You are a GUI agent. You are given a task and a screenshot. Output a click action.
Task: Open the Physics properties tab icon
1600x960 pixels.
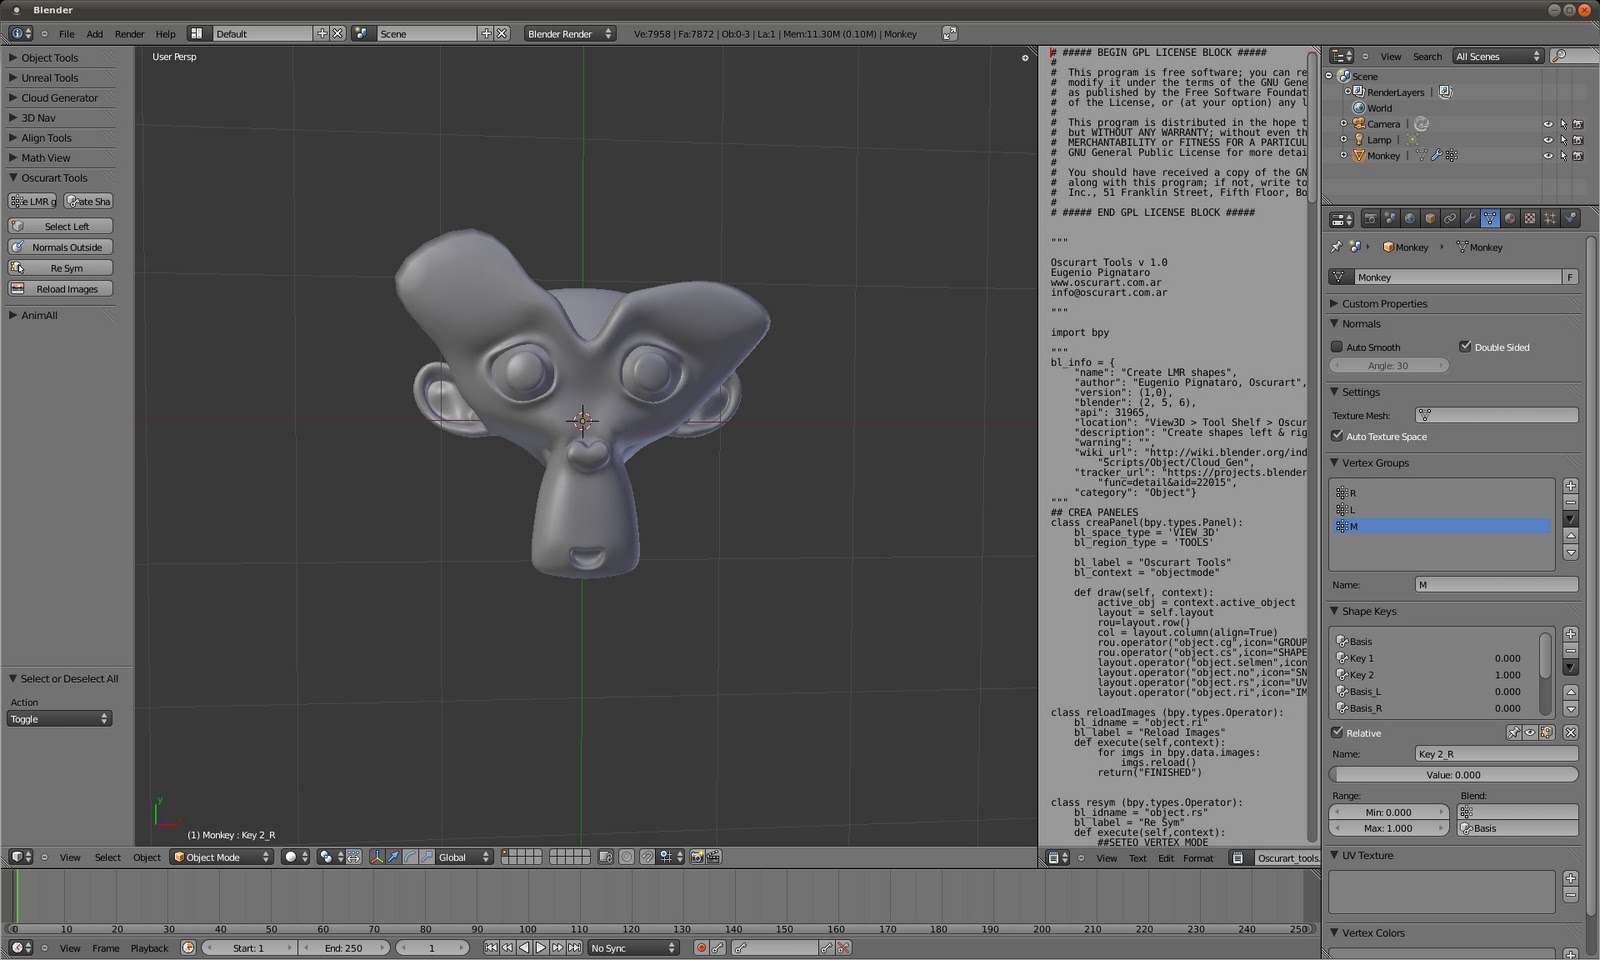pyautogui.click(x=1570, y=219)
